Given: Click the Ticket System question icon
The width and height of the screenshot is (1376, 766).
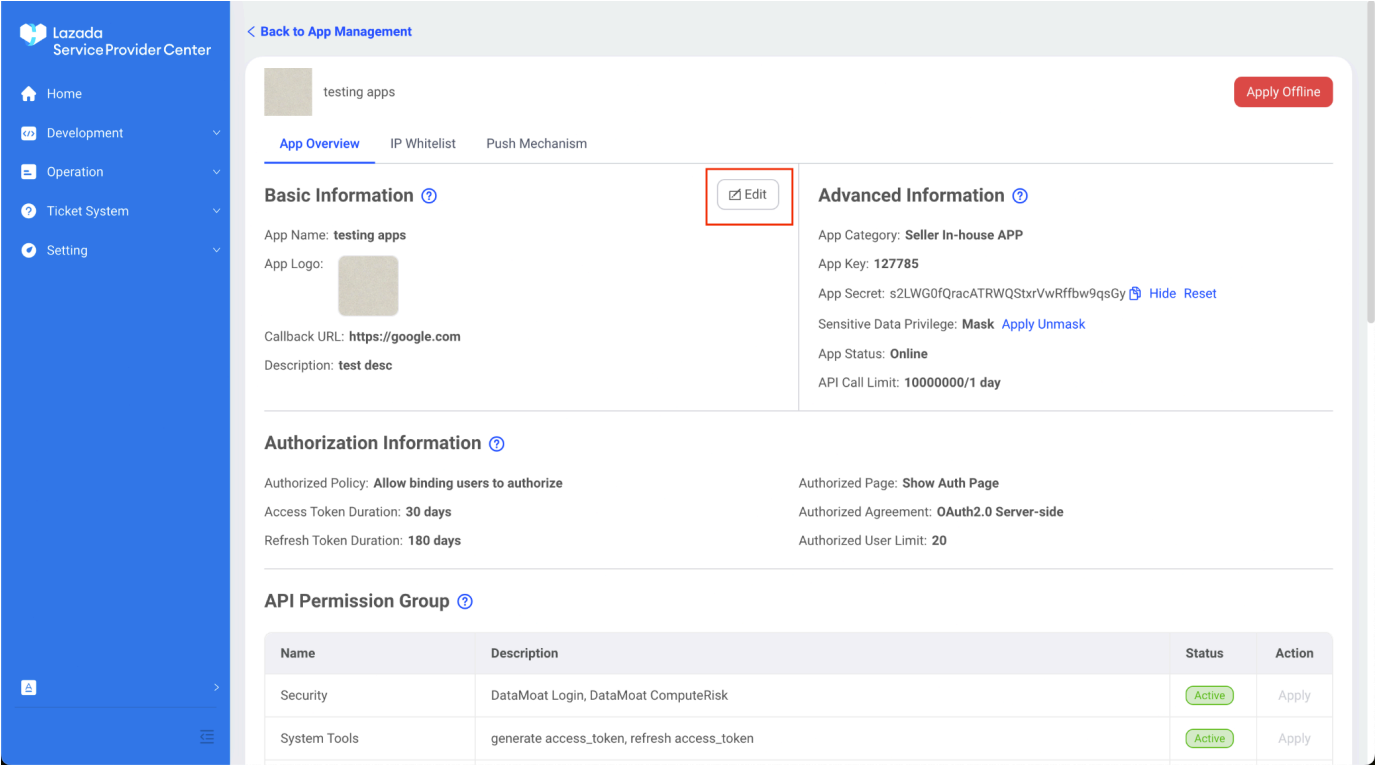Looking at the screenshot, I should click(29, 211).
